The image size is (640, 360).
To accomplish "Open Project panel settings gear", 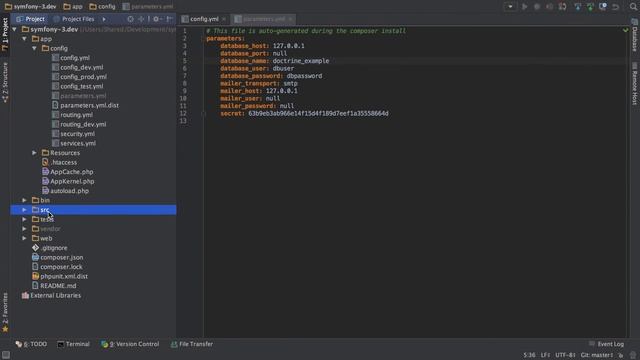I will pyautogui.click(x=156, y=19).
